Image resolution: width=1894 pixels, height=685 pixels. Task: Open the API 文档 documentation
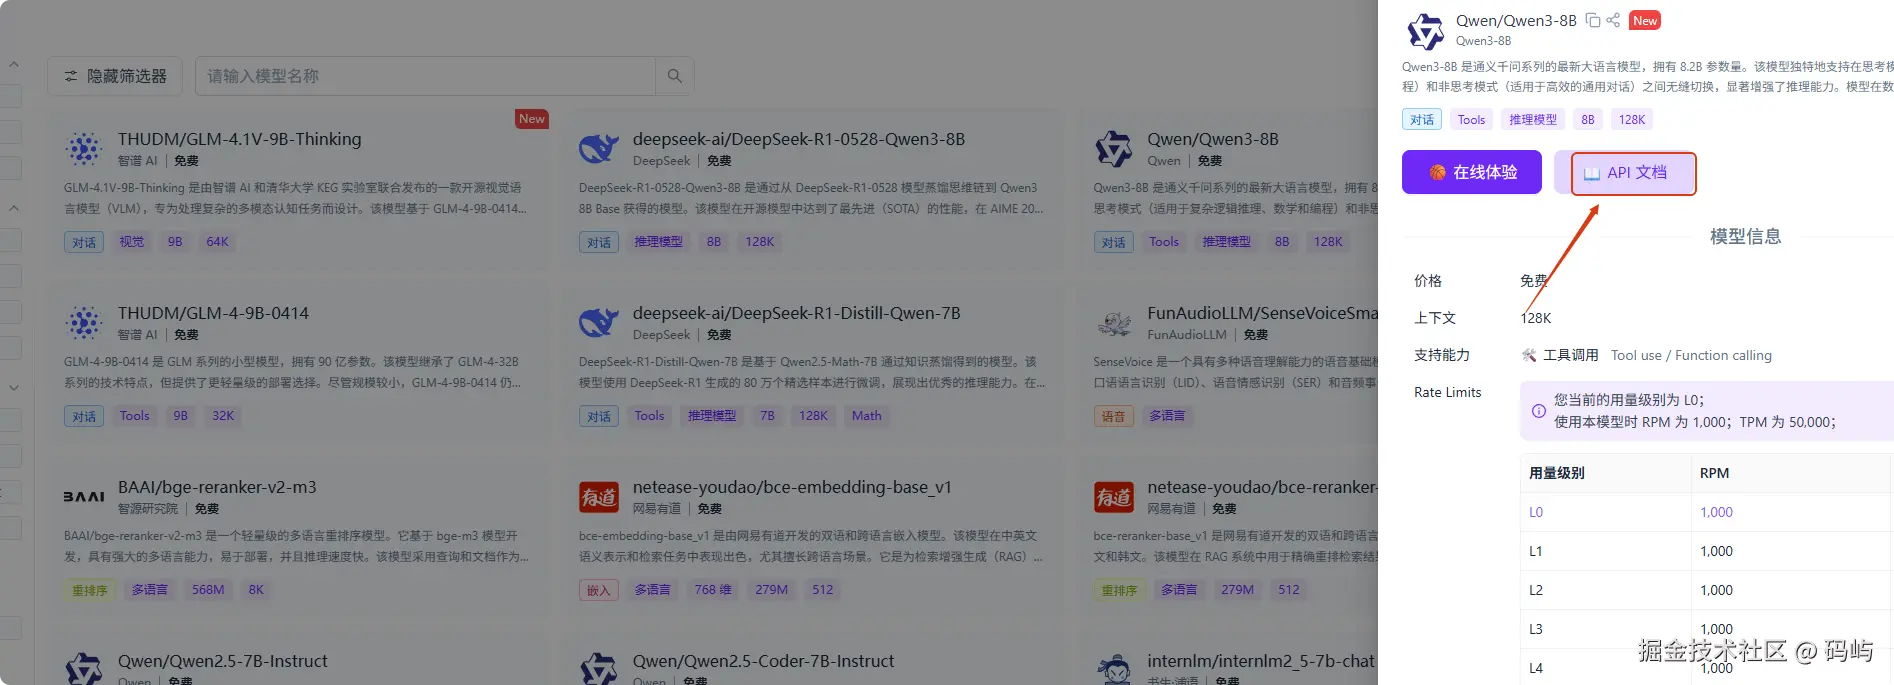click(1625, 172)
